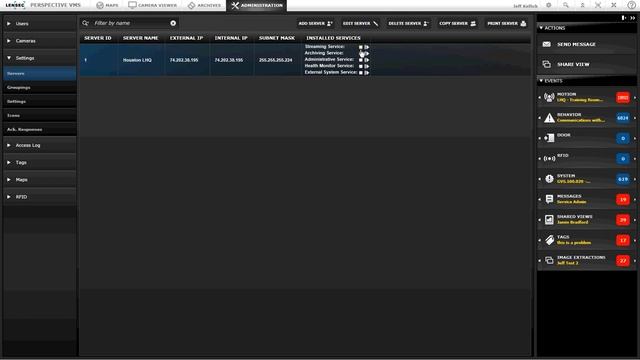Open the System events alert icon

tap(549, 179)
